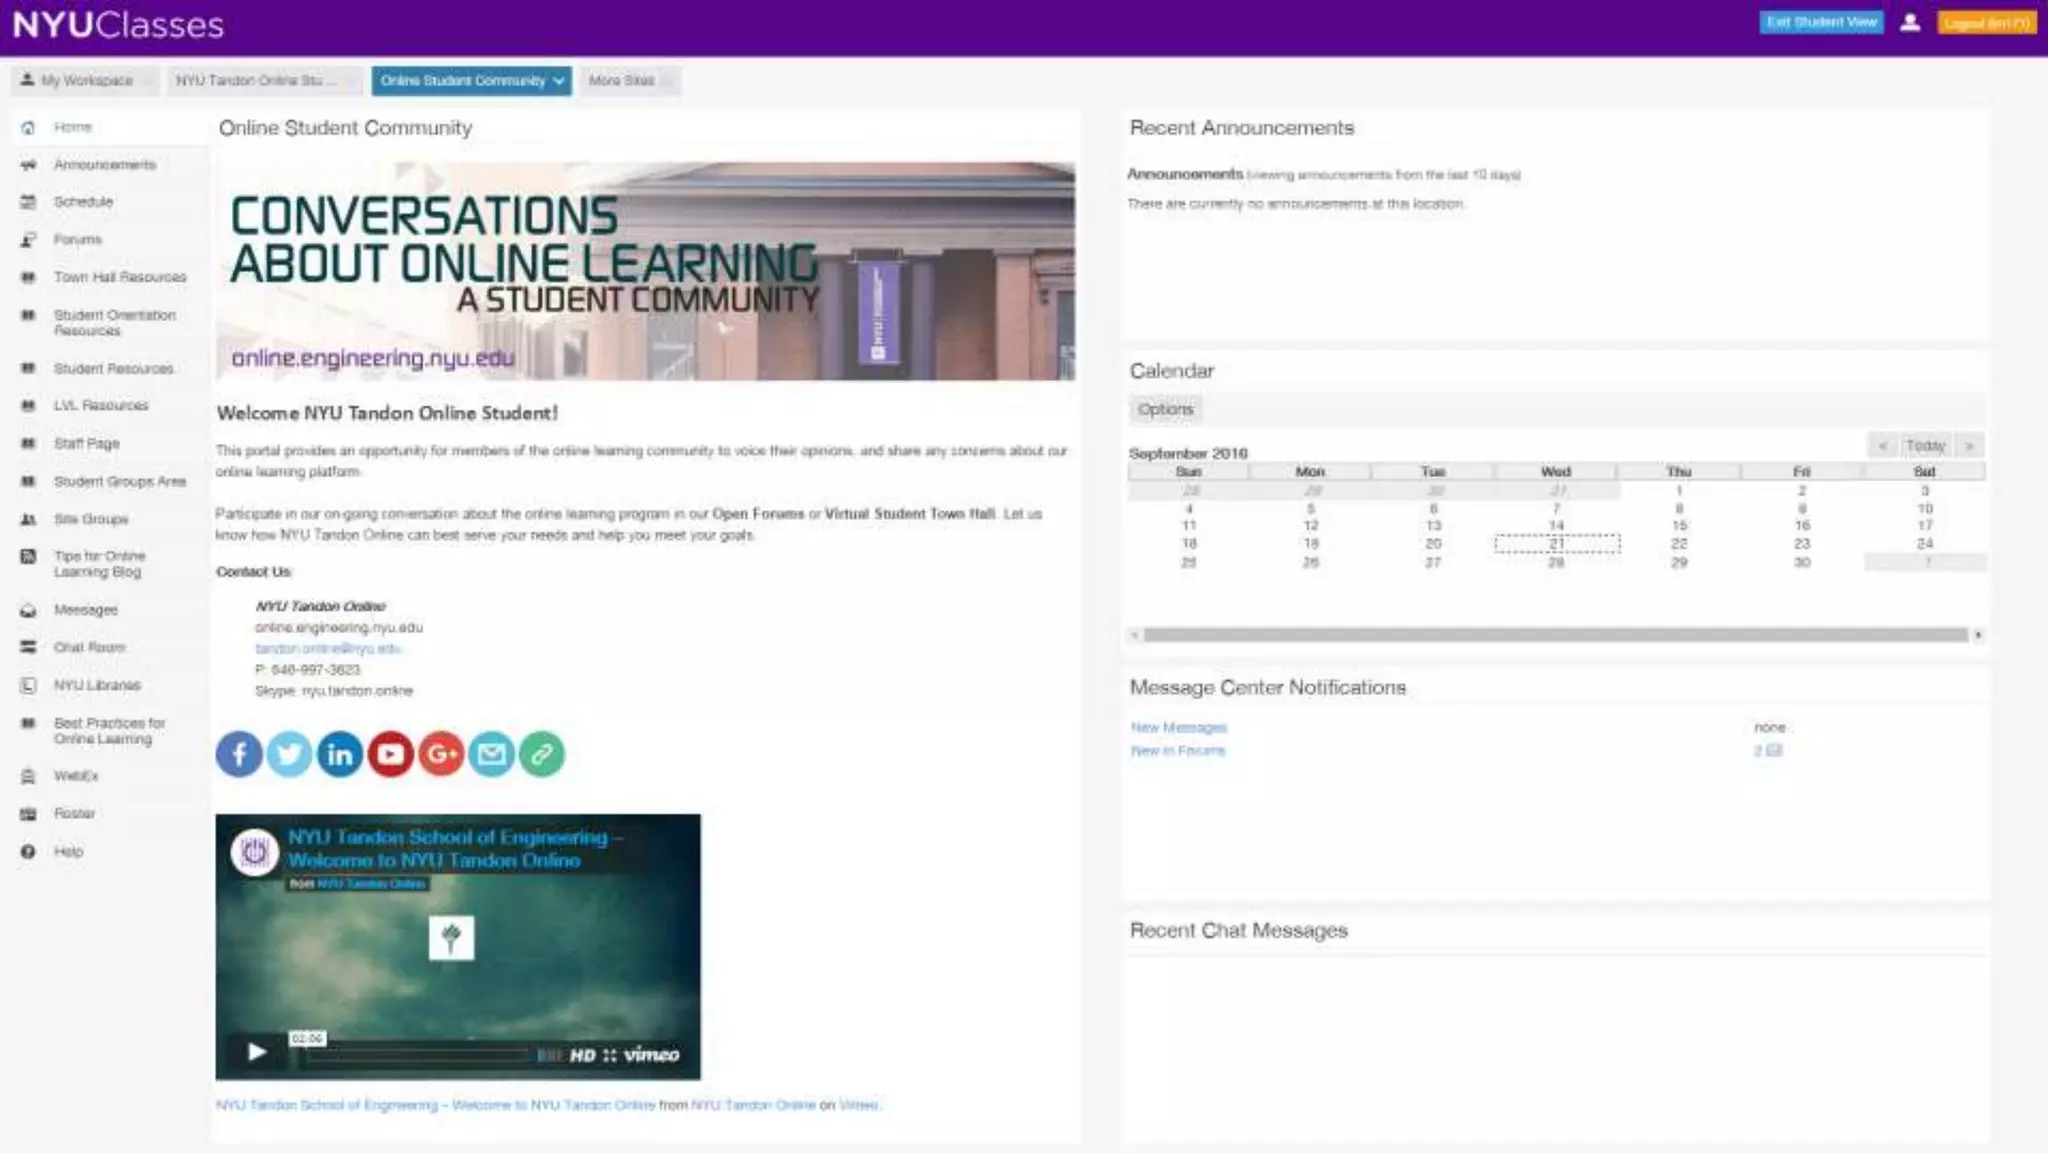Toggle fullscreen on the Vimeo player
The height and width of the screenshot is (1153, 2048).
tap(610, 1055)
